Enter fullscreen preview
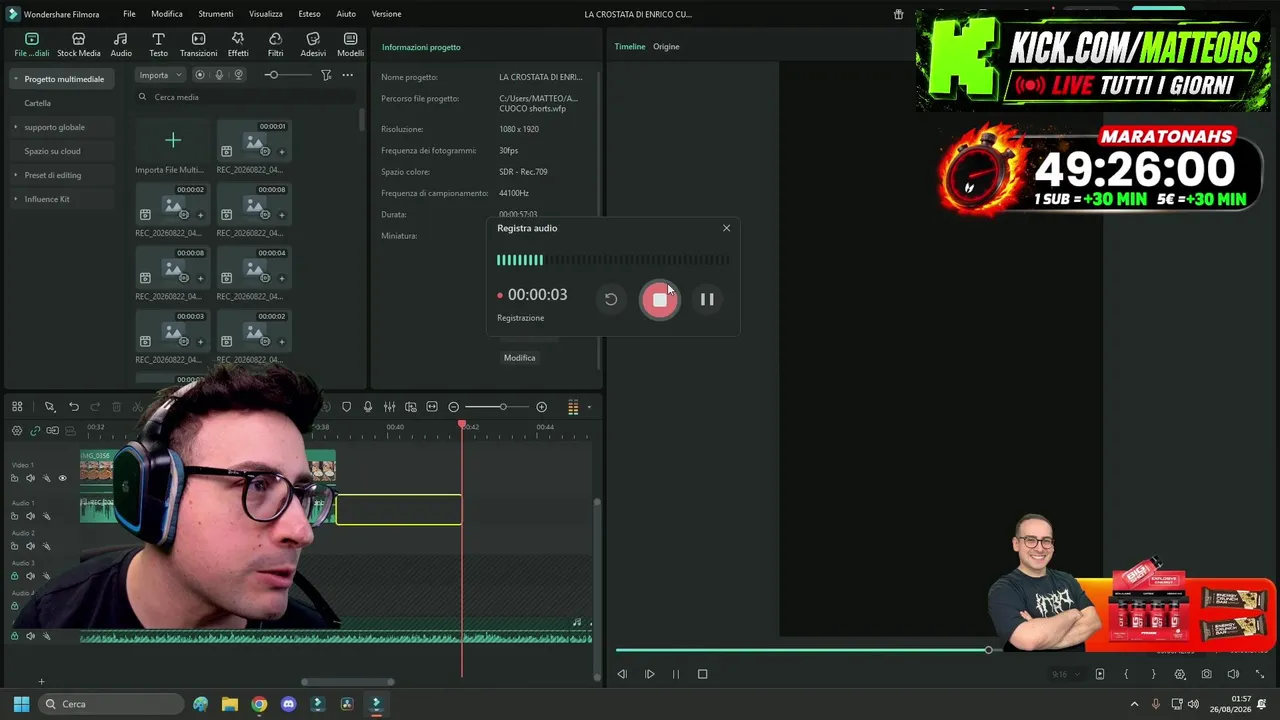Viewport: 1280px width, 720px height. pyautogui.click(x=1259, y=674)
